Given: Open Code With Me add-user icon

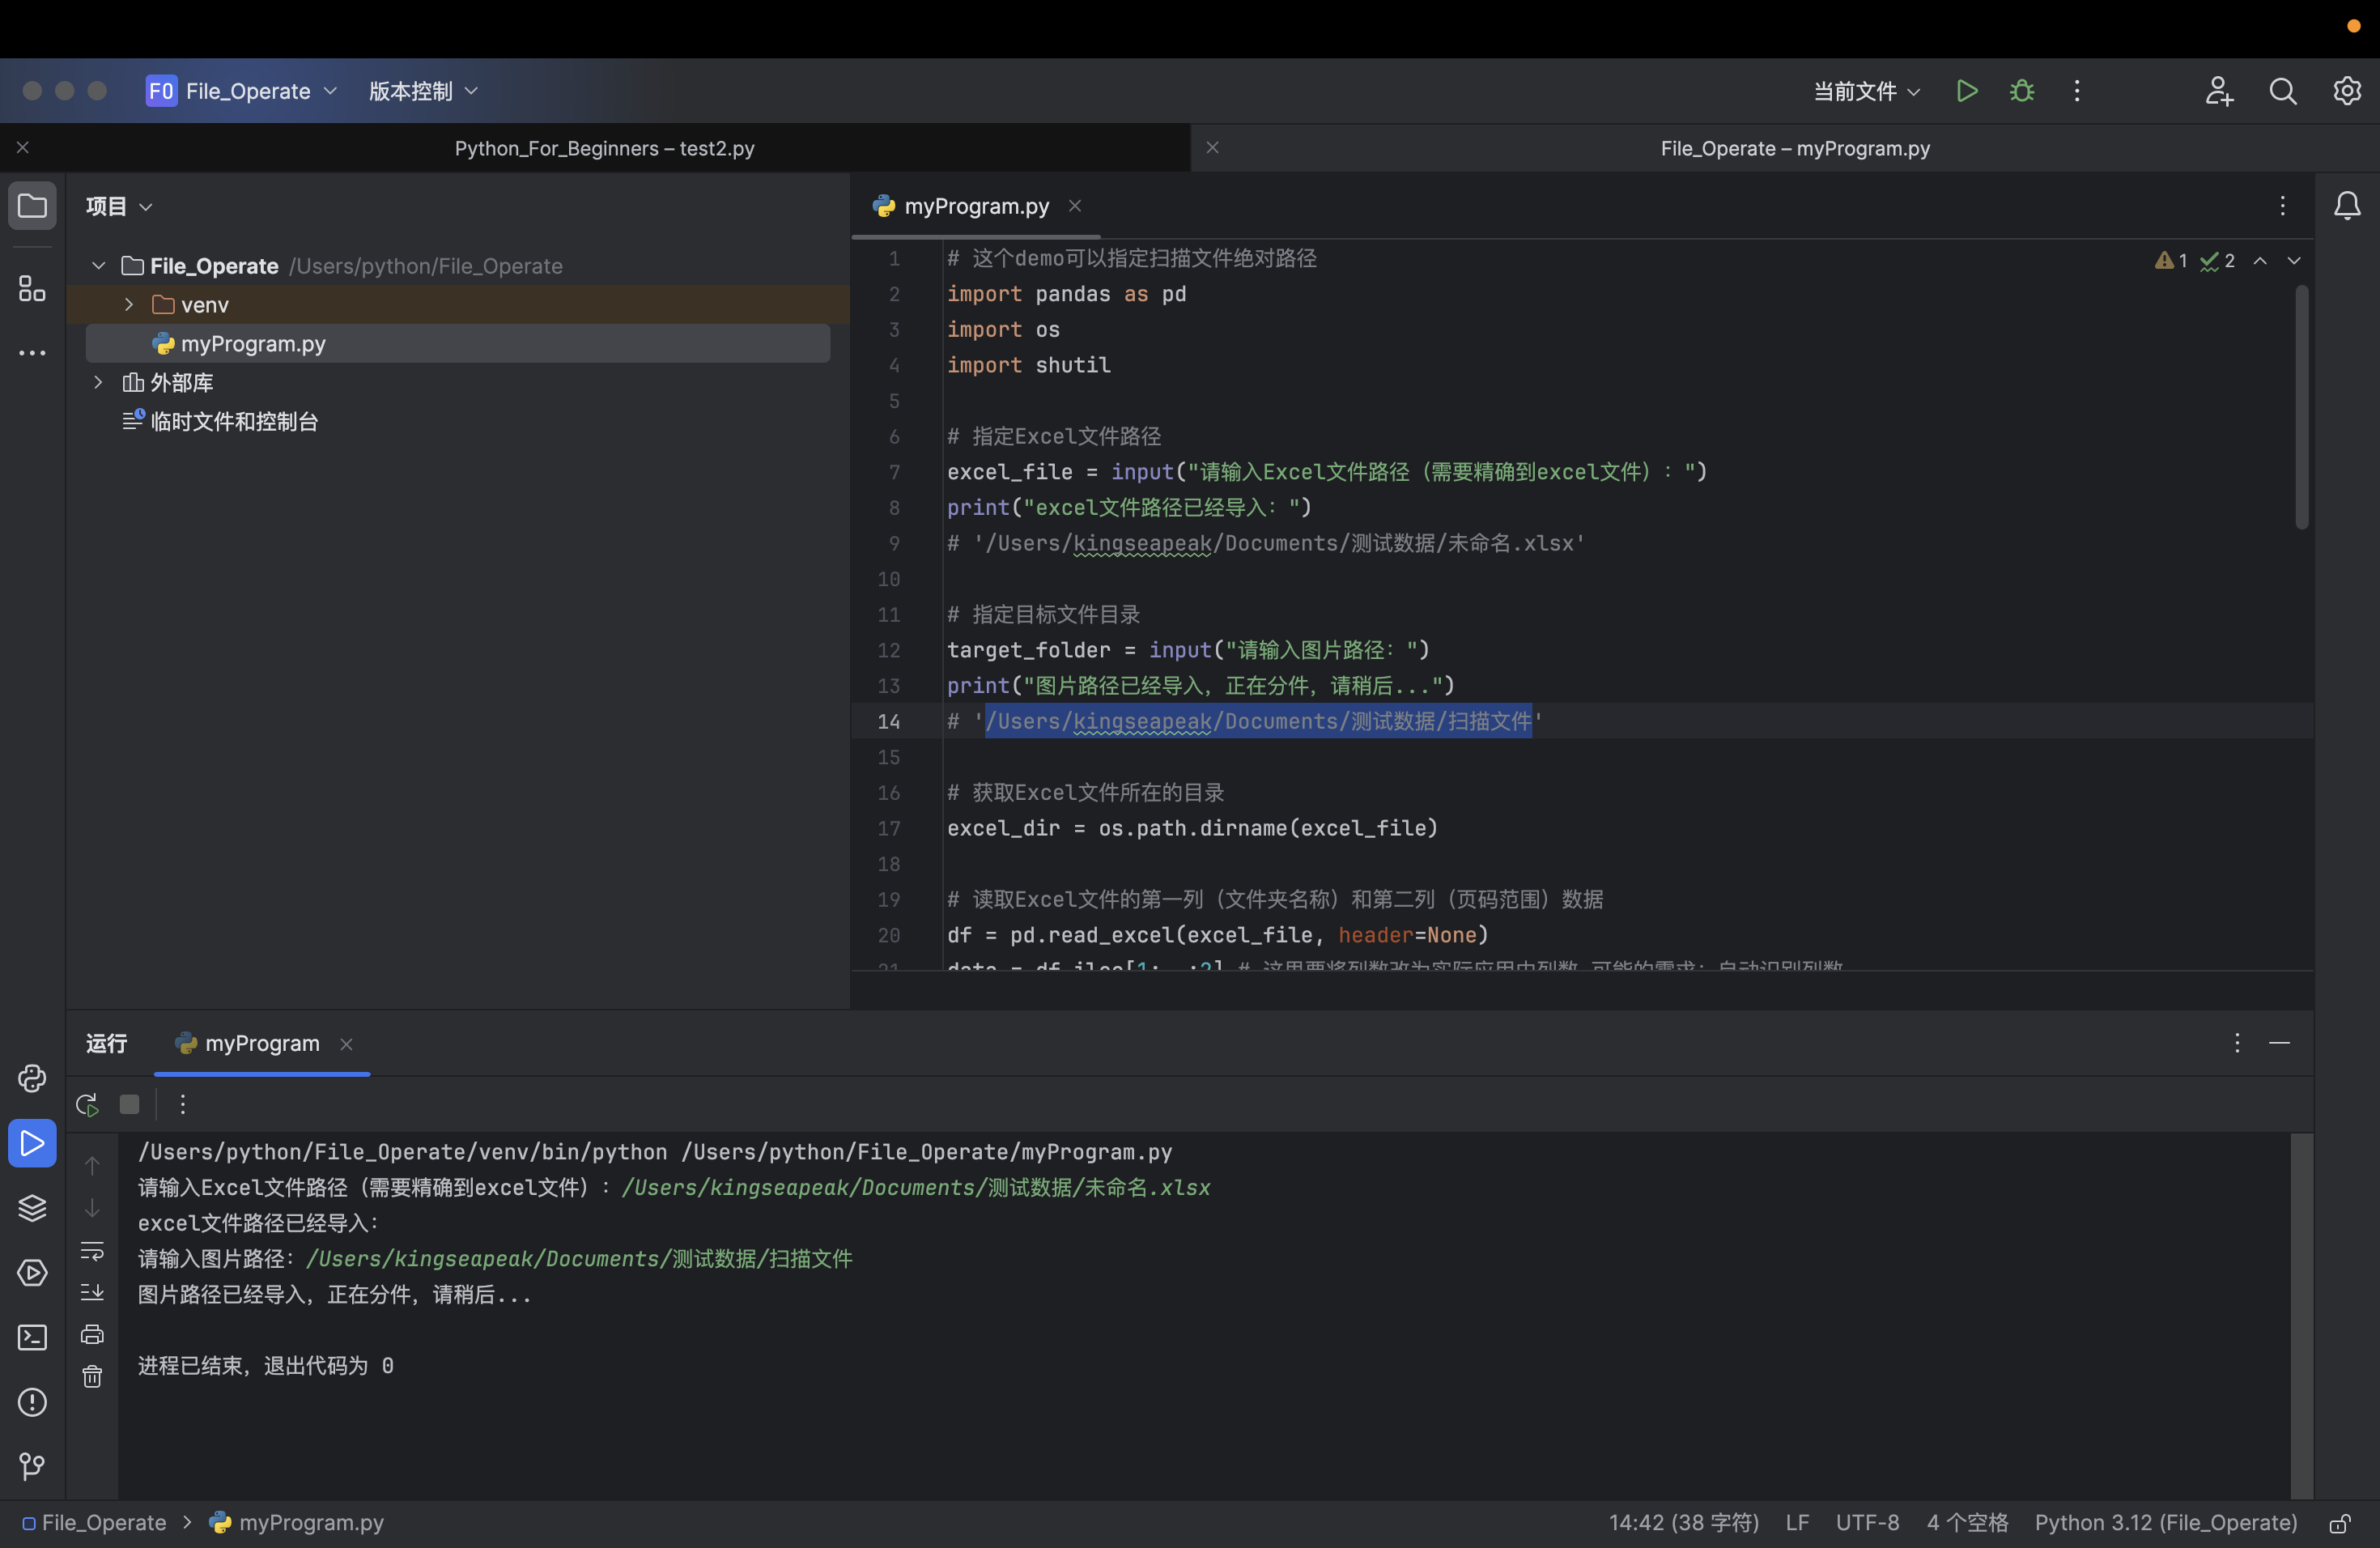Looking at the screenshot, I should point(2219,91).
